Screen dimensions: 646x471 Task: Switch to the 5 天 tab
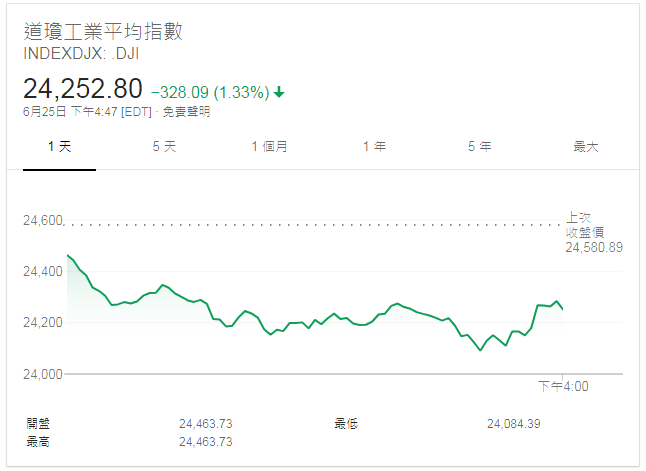pos(164,147)
